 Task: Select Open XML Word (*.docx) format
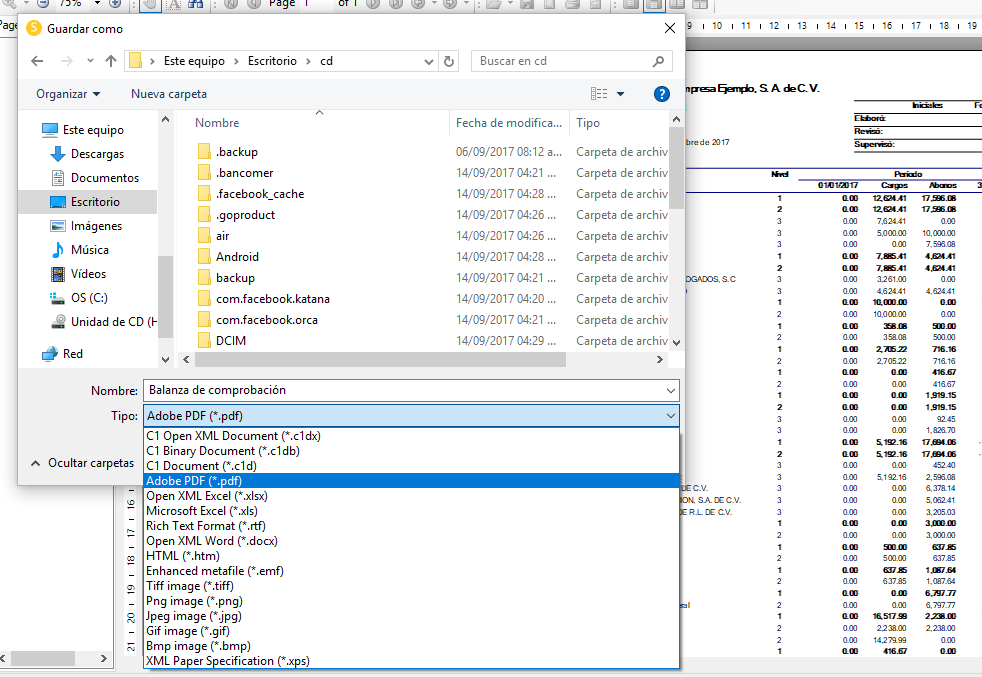click(x=212, y=541)
